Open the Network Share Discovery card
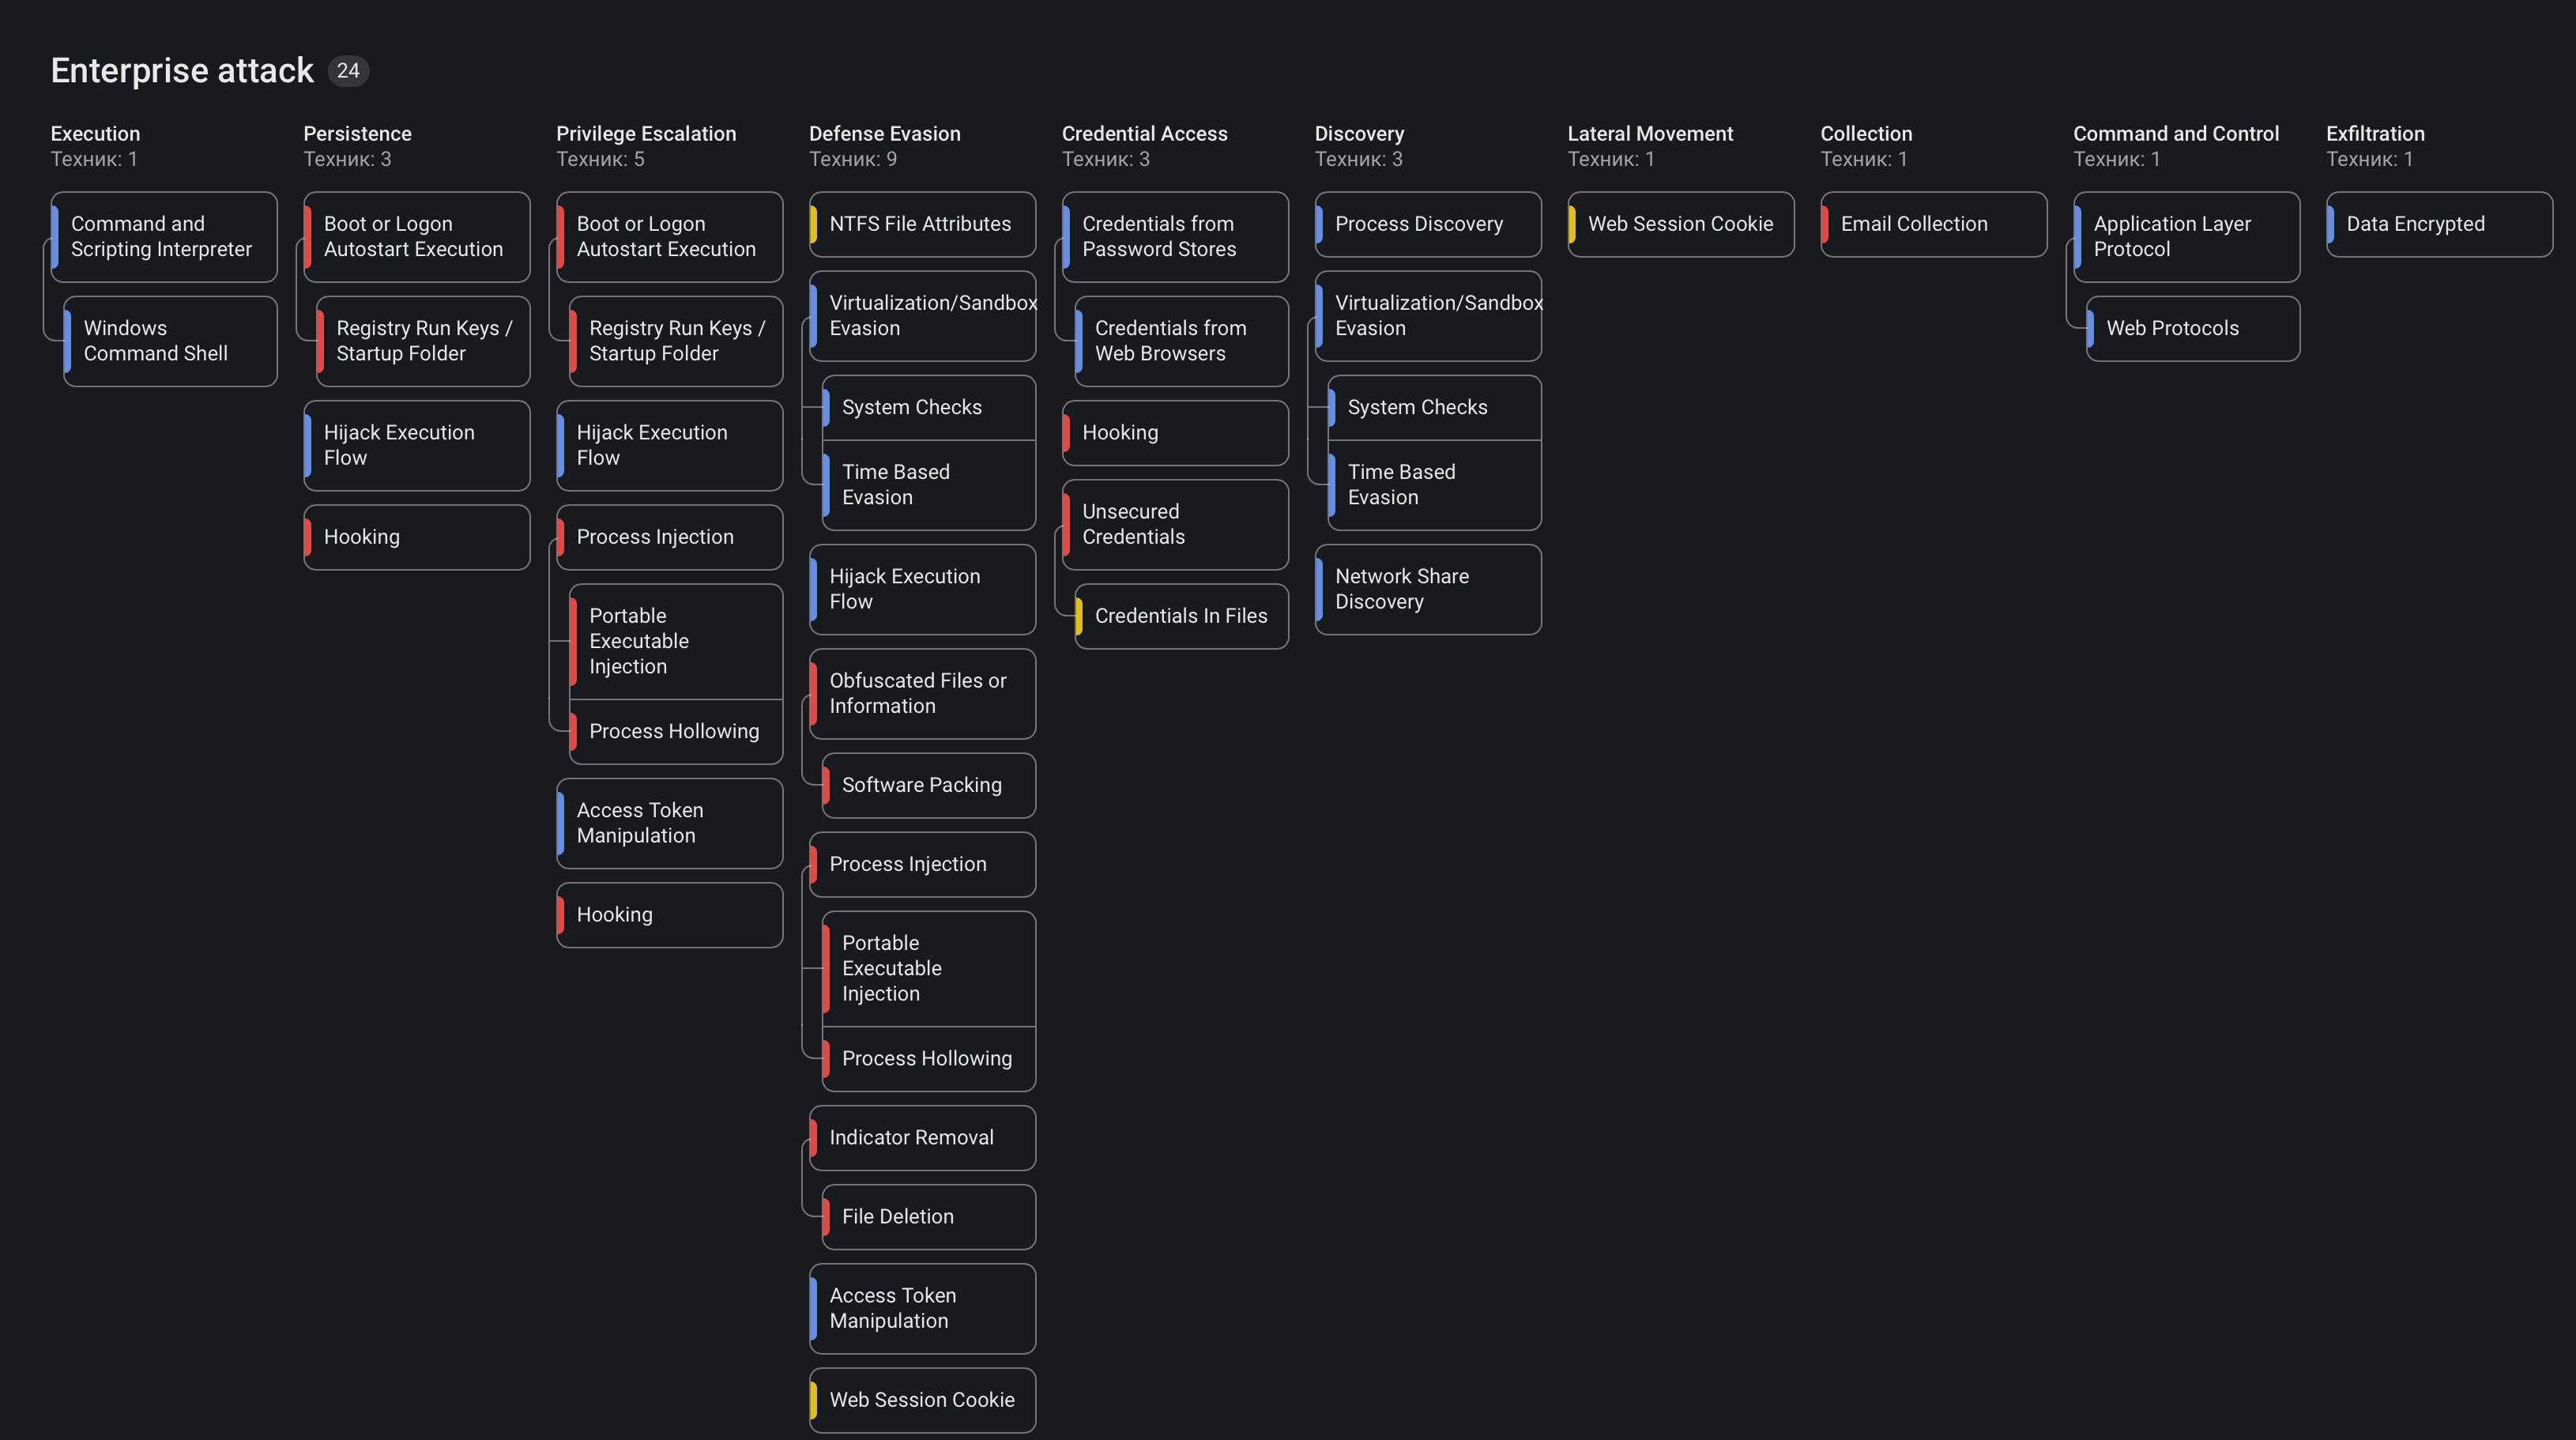This screenshot has height=1440, width=2576. (1427, 589)
